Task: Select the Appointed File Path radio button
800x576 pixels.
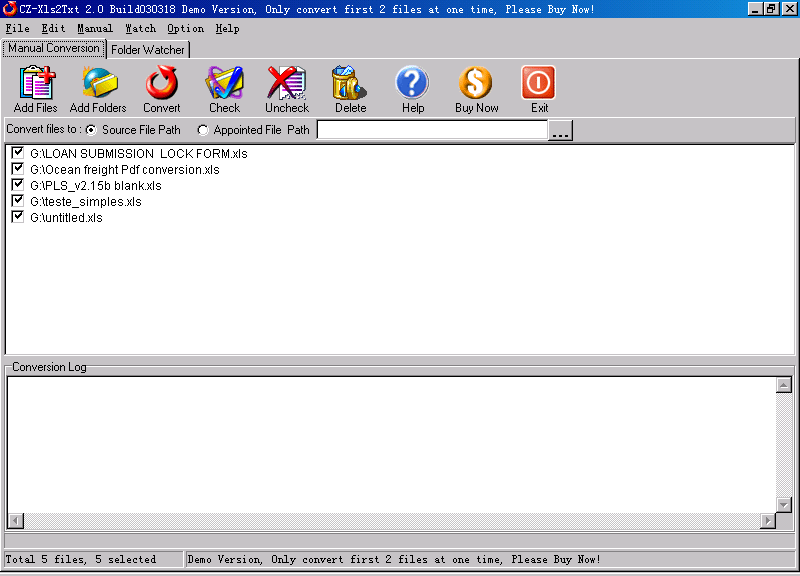Action: click(203, 131)
